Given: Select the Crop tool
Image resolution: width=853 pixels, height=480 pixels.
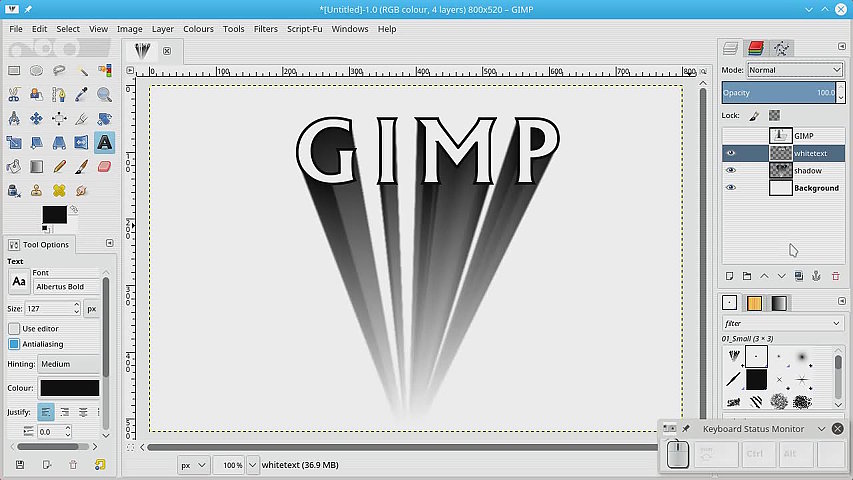Looking at the screenshot, I should coord(82,118).
